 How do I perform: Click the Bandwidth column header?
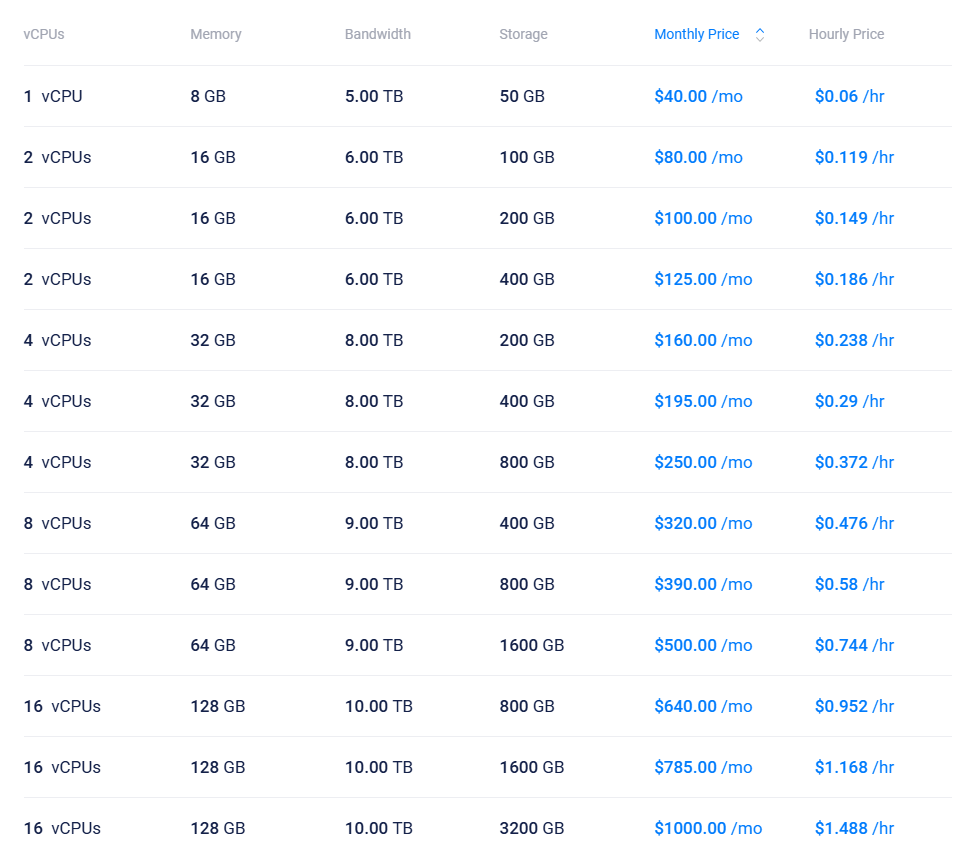point(377,35)
